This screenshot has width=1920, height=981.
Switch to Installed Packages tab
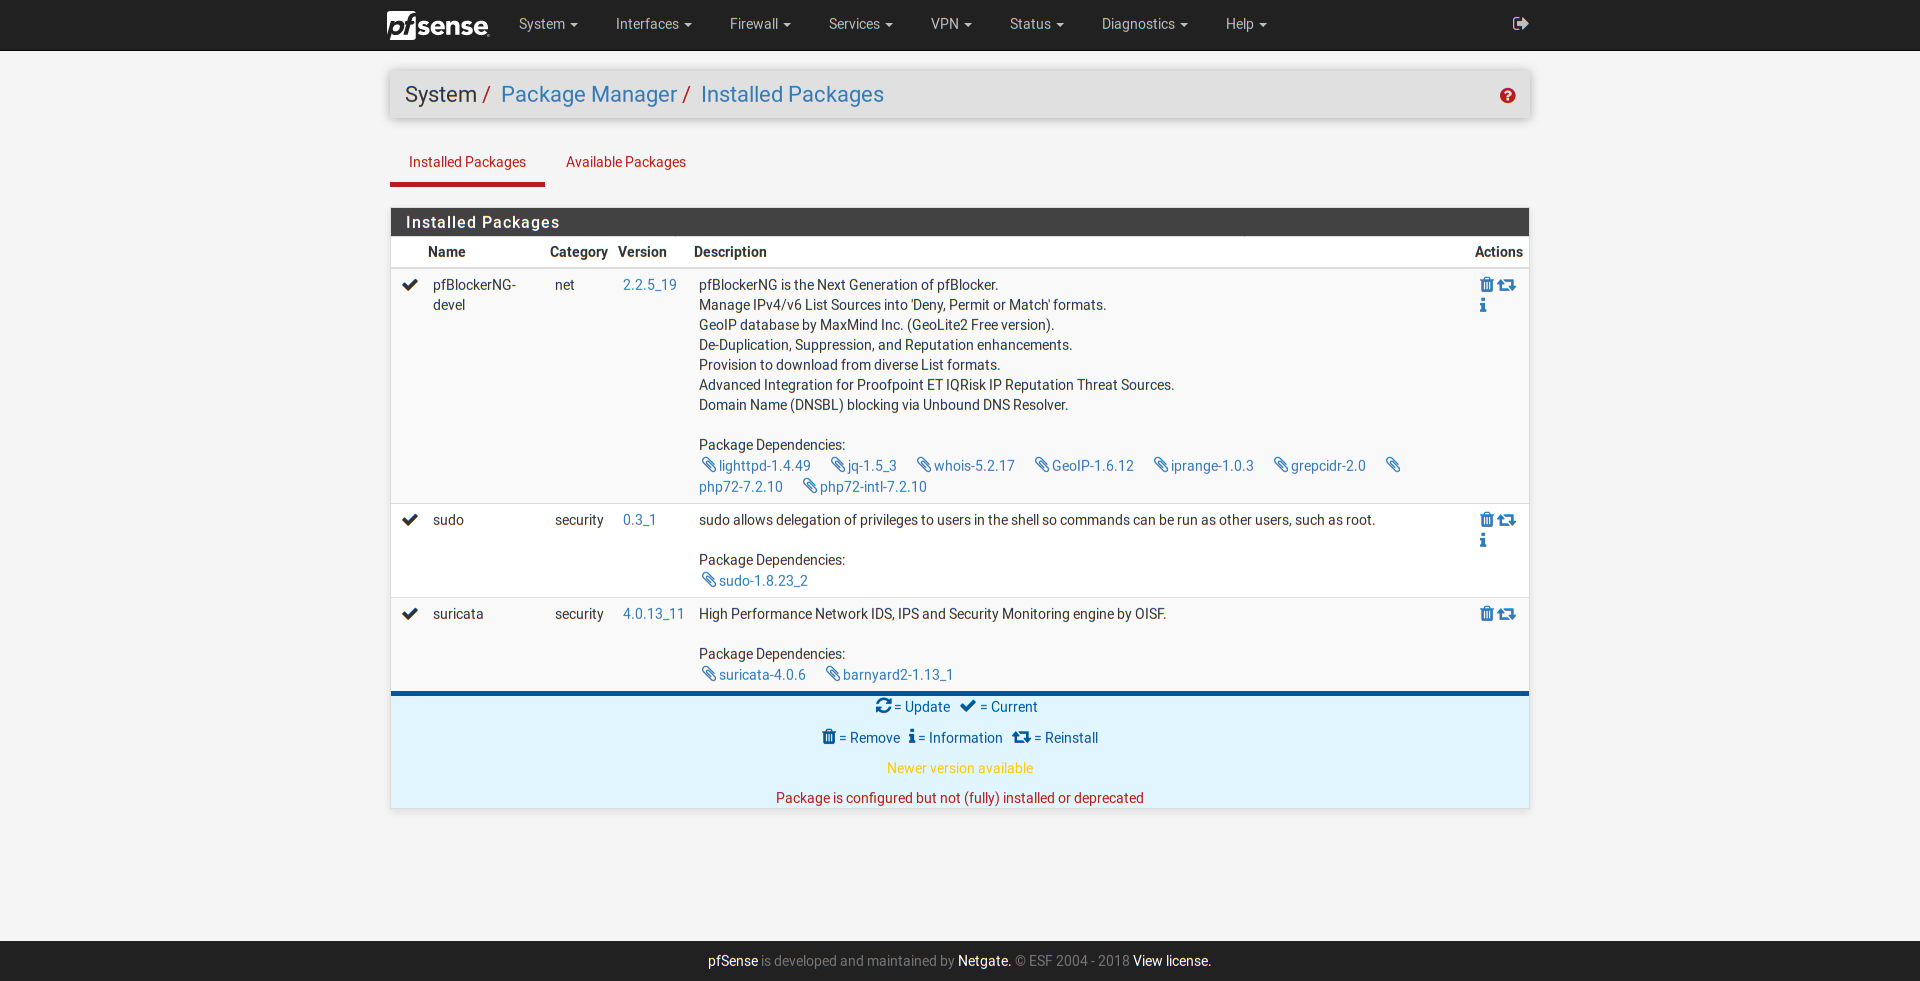click(x=467, y=162)
